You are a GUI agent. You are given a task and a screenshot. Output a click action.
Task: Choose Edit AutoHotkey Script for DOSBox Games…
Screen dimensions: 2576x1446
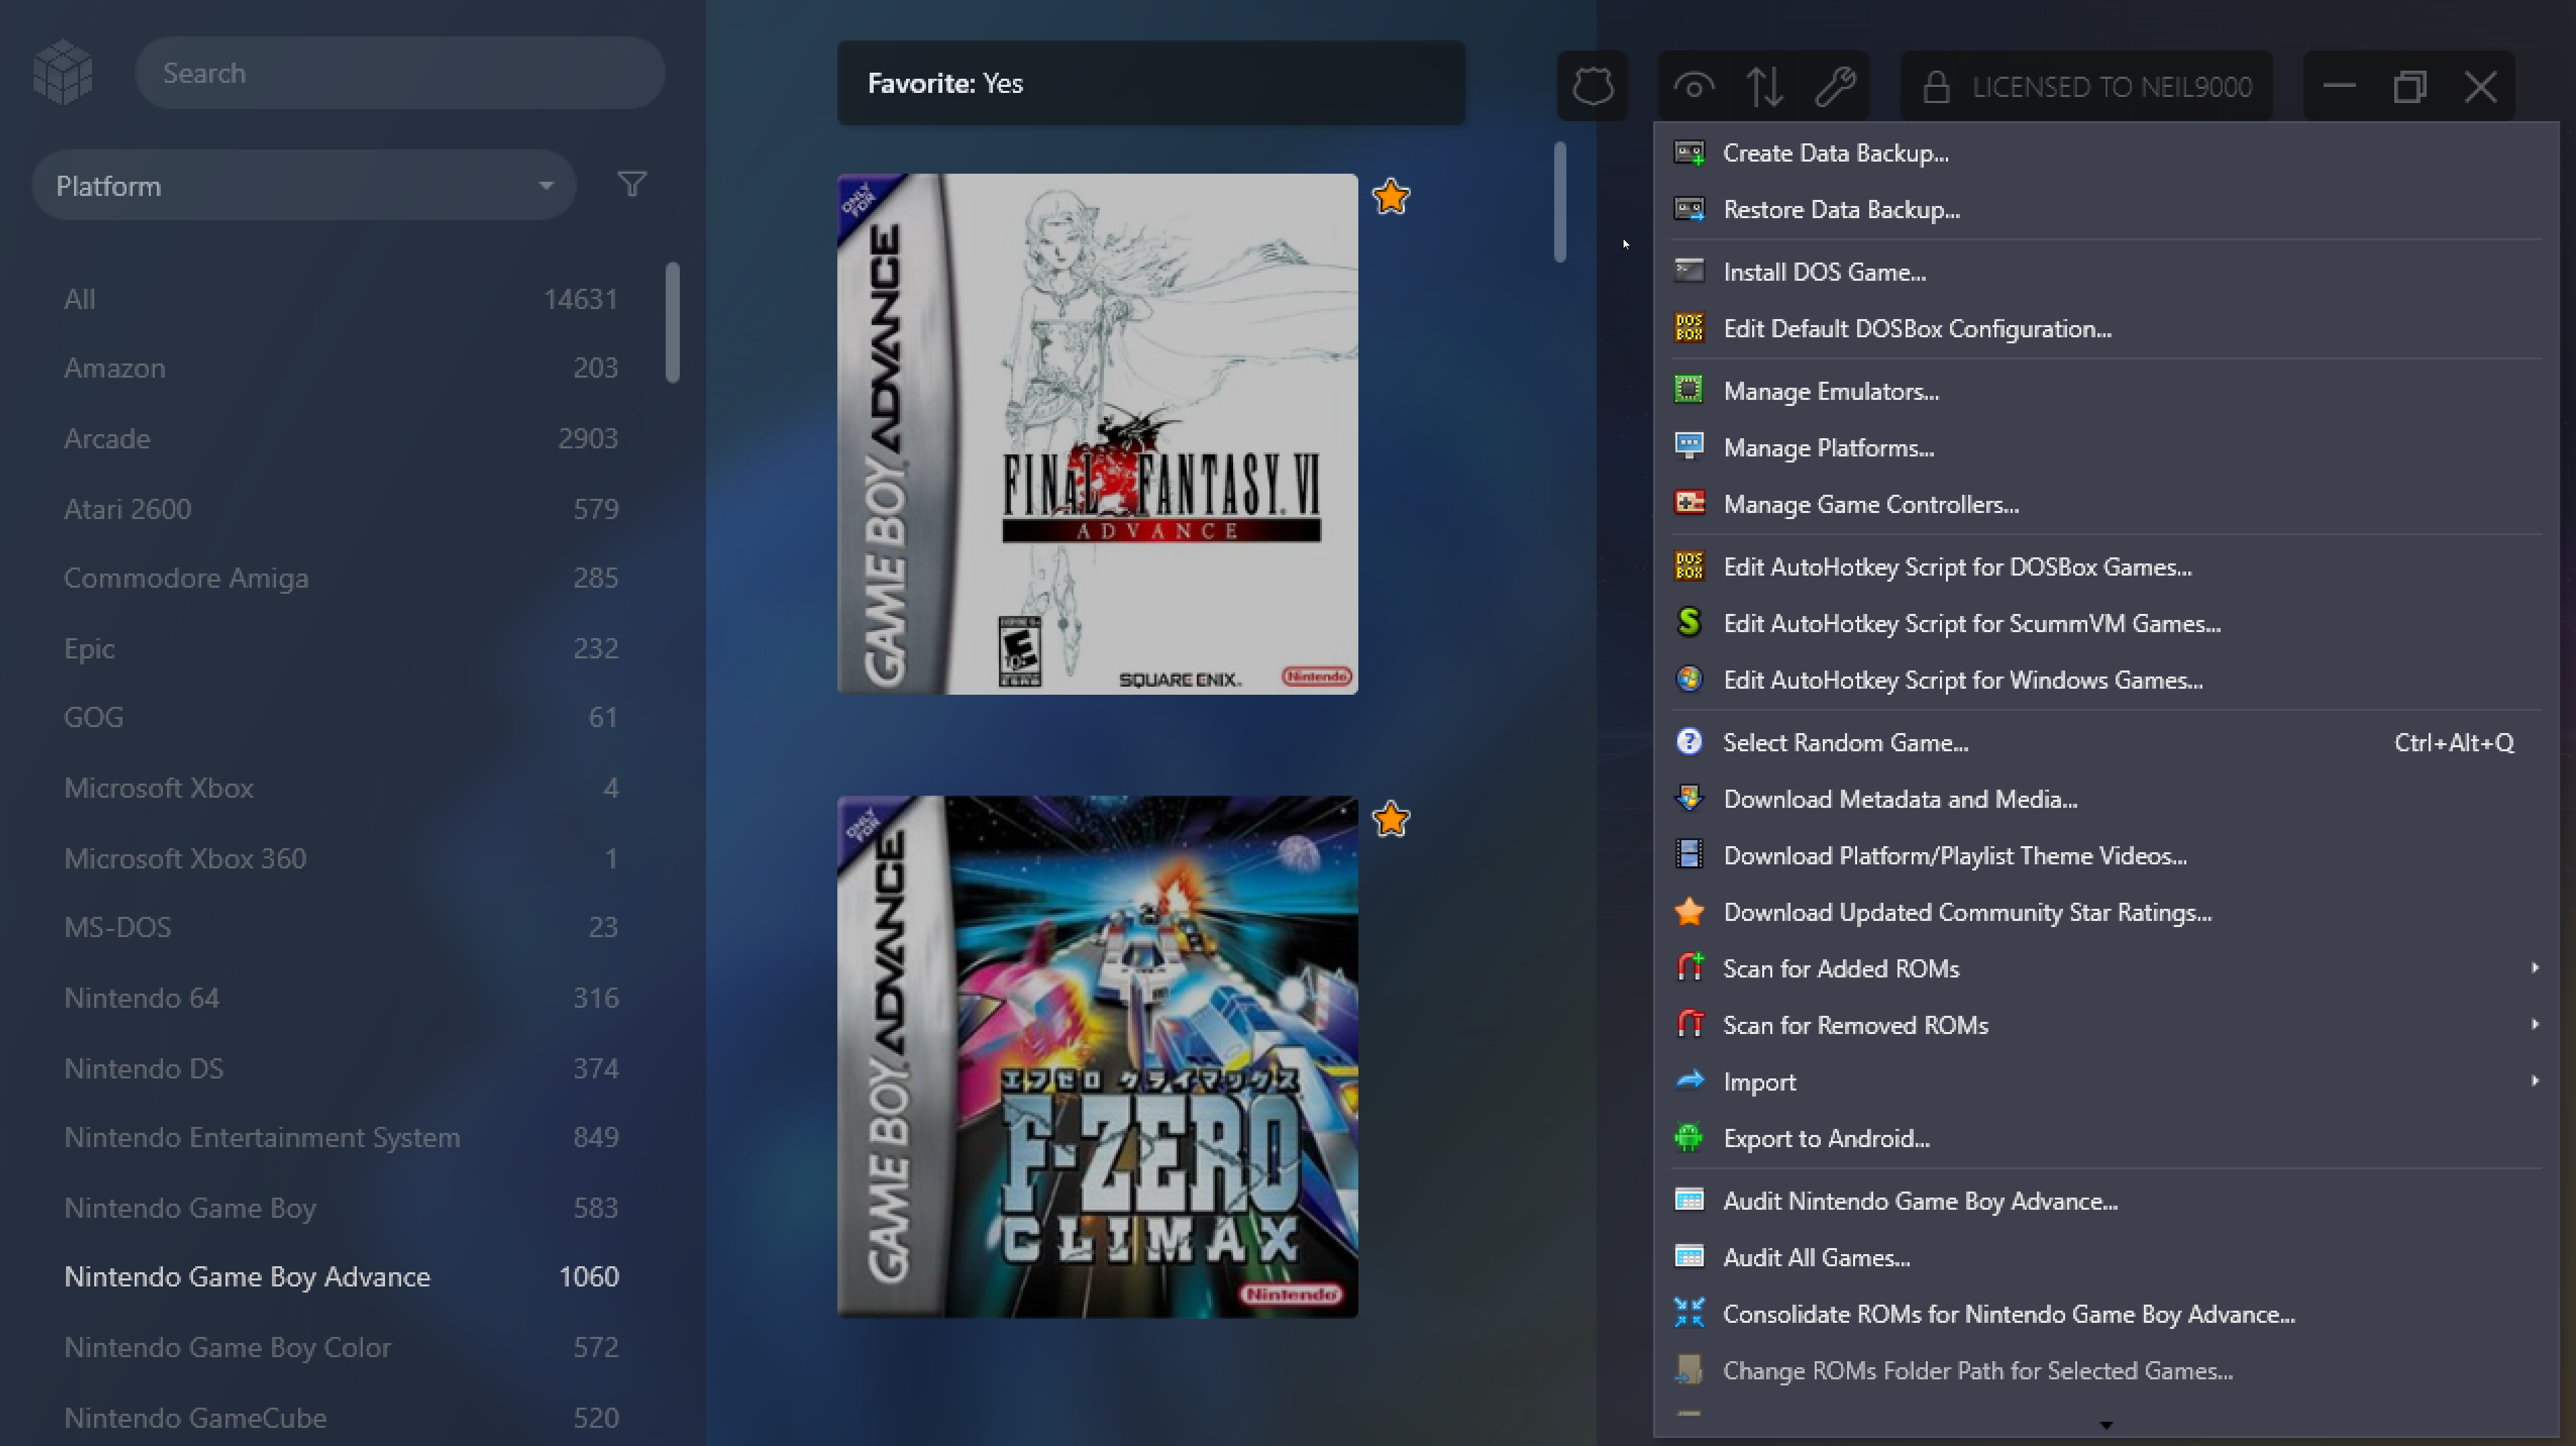click(2106, 567)
